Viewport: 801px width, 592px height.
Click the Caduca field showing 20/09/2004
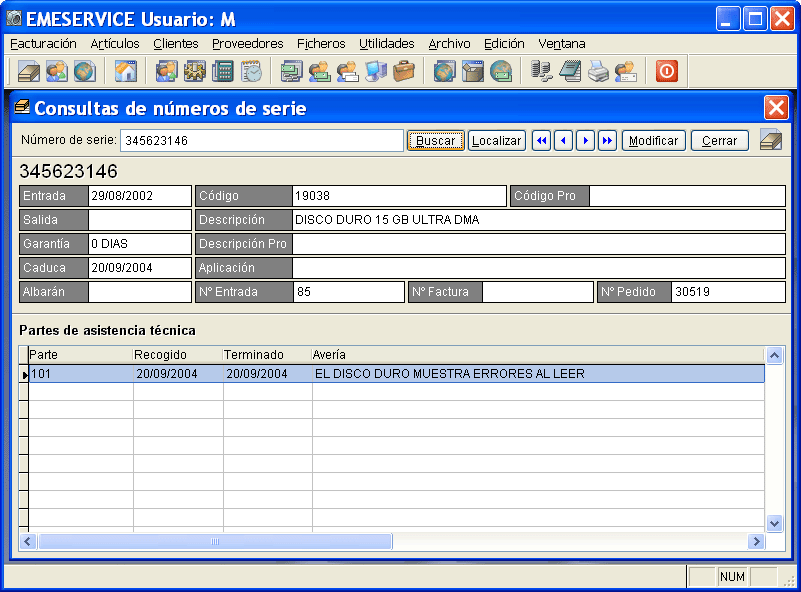139,268
